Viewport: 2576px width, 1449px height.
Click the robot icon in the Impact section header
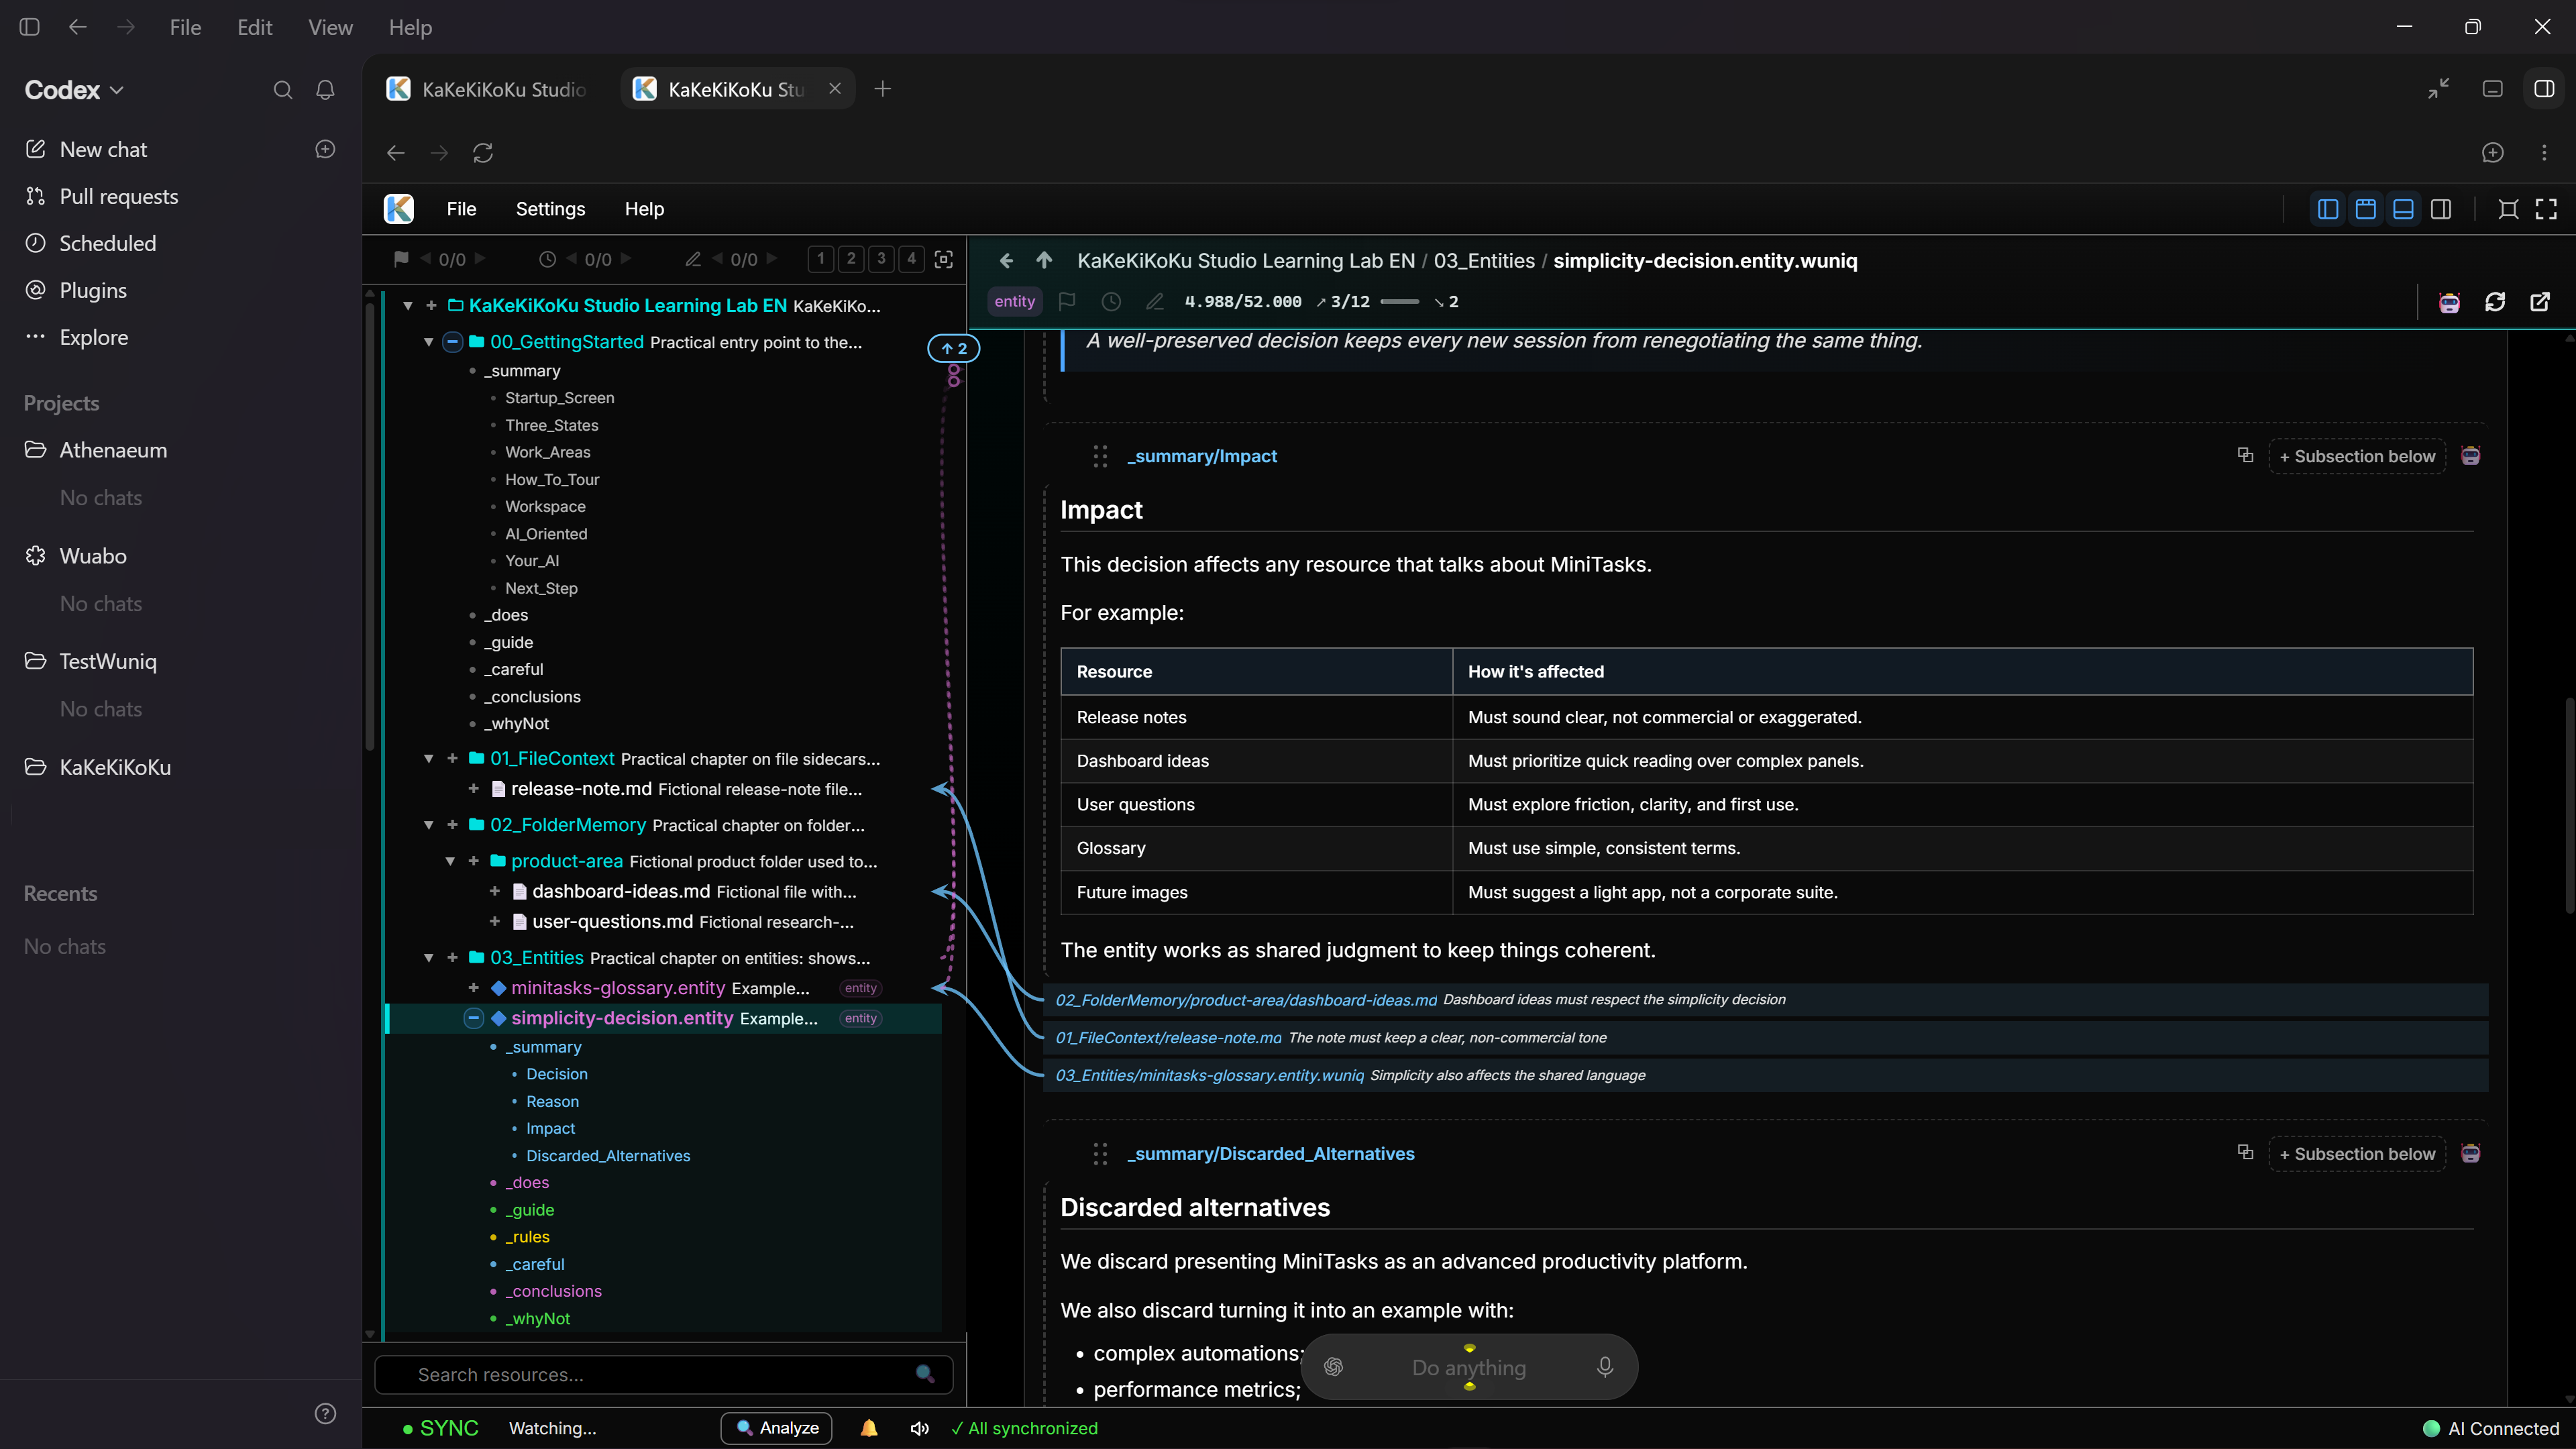(2471, 456)
